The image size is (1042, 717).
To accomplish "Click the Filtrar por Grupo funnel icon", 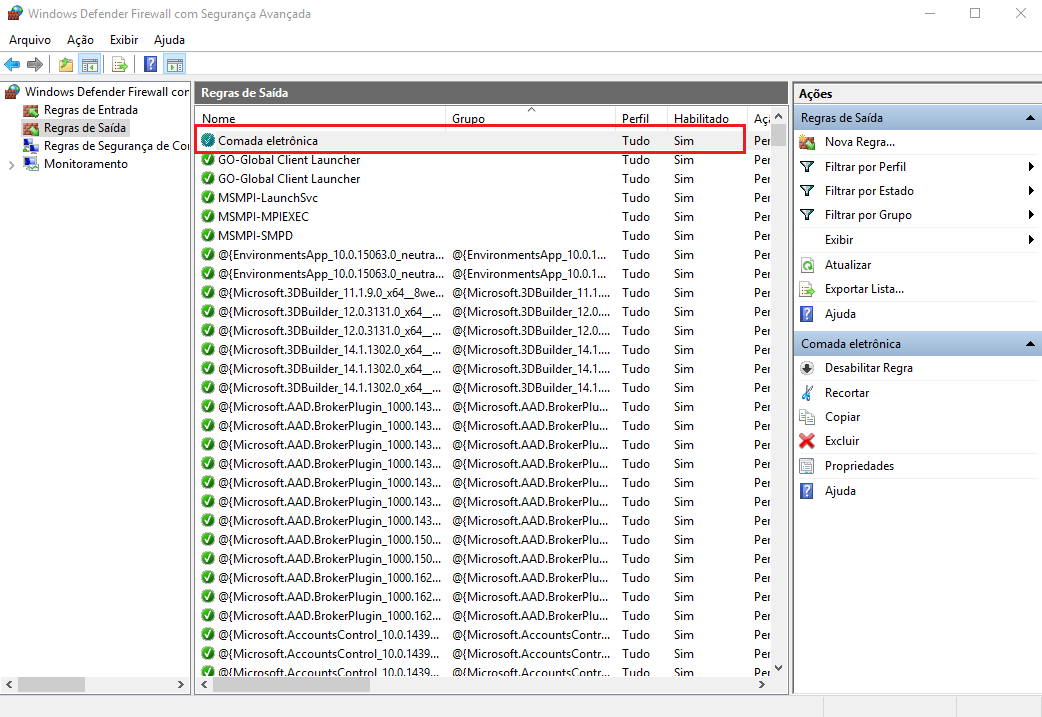I will [x=807, y=215].
